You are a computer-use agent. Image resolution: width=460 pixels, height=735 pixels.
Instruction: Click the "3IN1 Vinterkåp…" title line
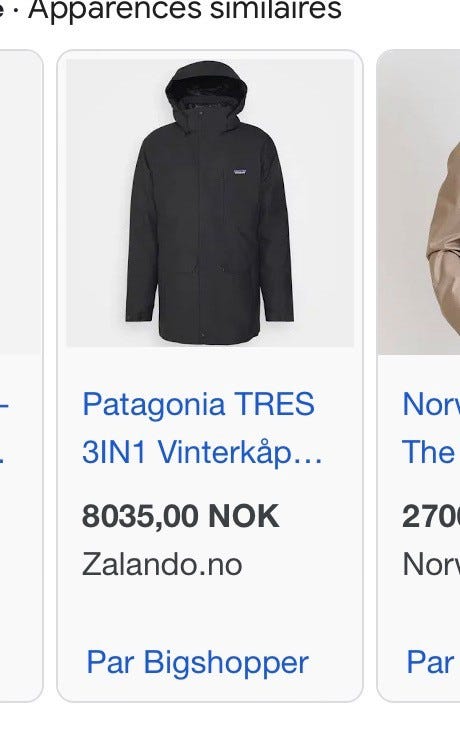tap(203, 452)
